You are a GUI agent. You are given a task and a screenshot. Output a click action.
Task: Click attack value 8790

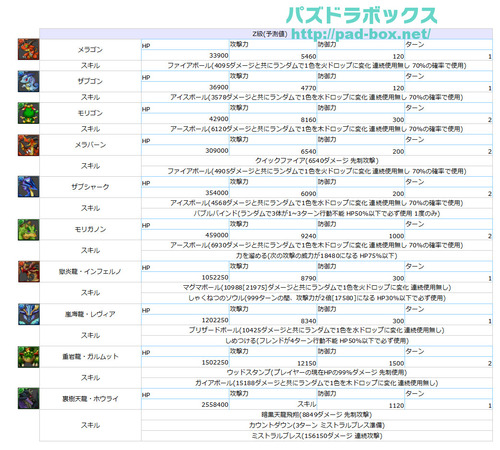308,278
